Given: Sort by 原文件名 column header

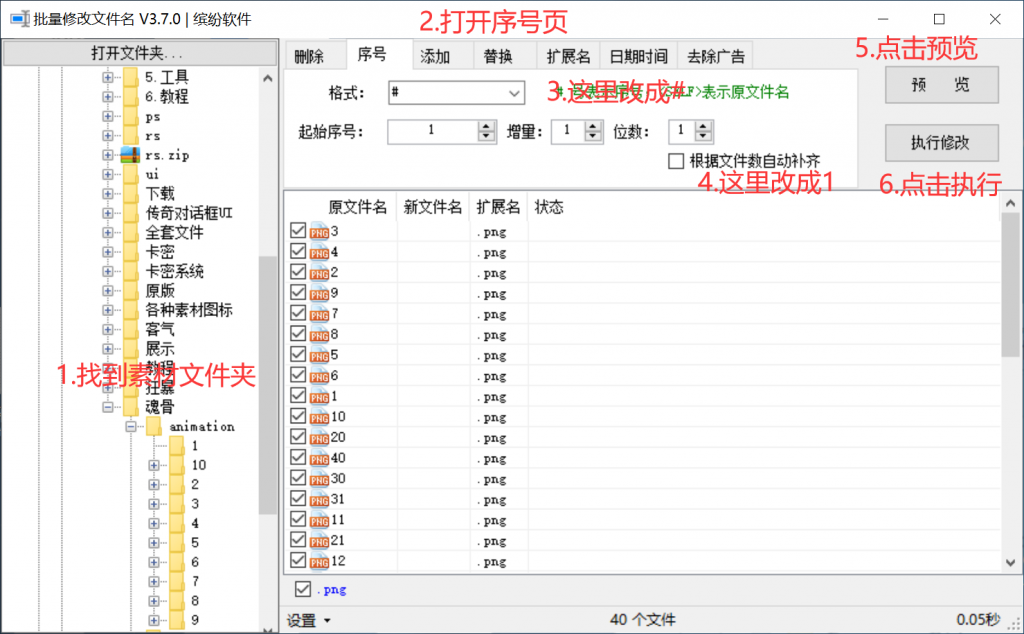Looking at the screenshot, I should click(x=357, y=207).
